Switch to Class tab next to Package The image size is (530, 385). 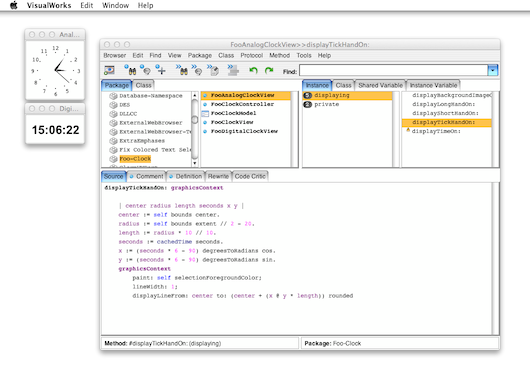[144, 85]
